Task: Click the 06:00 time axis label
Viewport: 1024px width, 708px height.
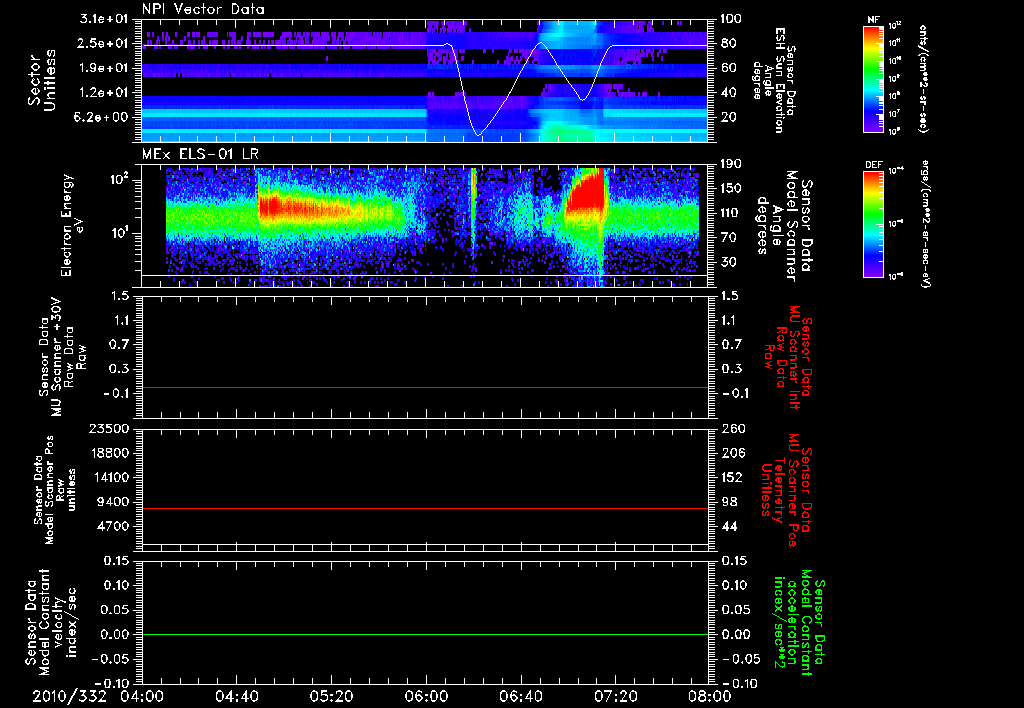Action: 426,696
